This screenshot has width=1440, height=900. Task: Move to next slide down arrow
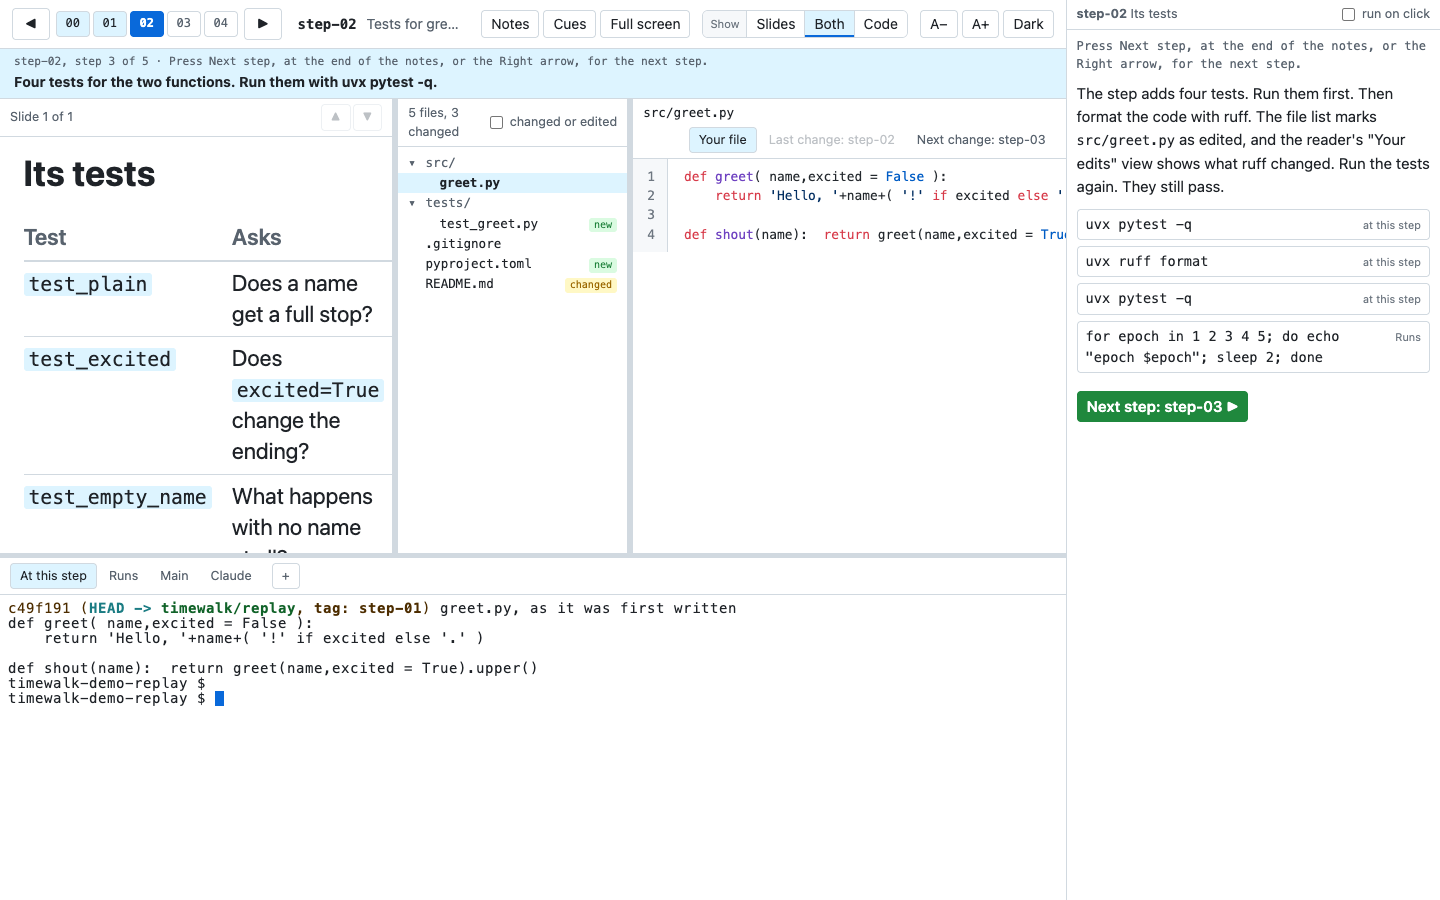(368, 117)
